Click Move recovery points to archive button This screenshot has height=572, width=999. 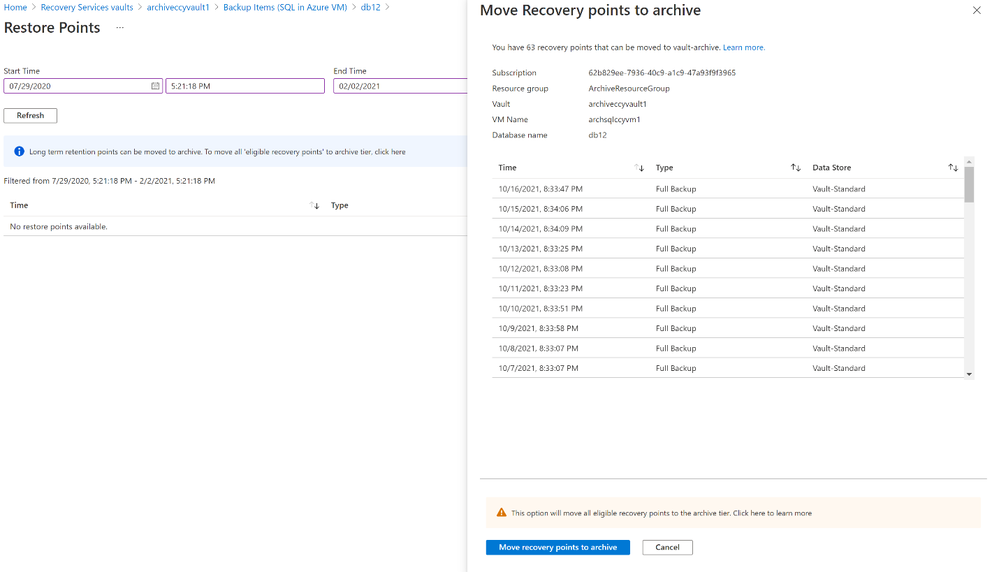click(x=557, y=547)
